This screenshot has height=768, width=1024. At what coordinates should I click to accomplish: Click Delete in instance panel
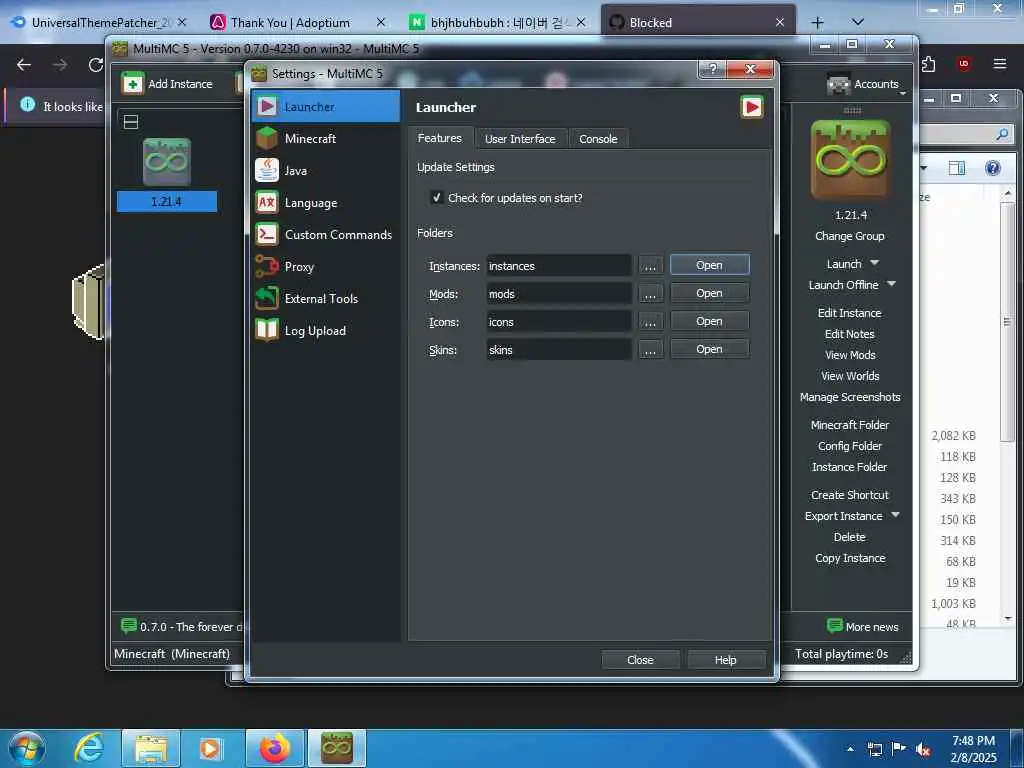point(850,536)
